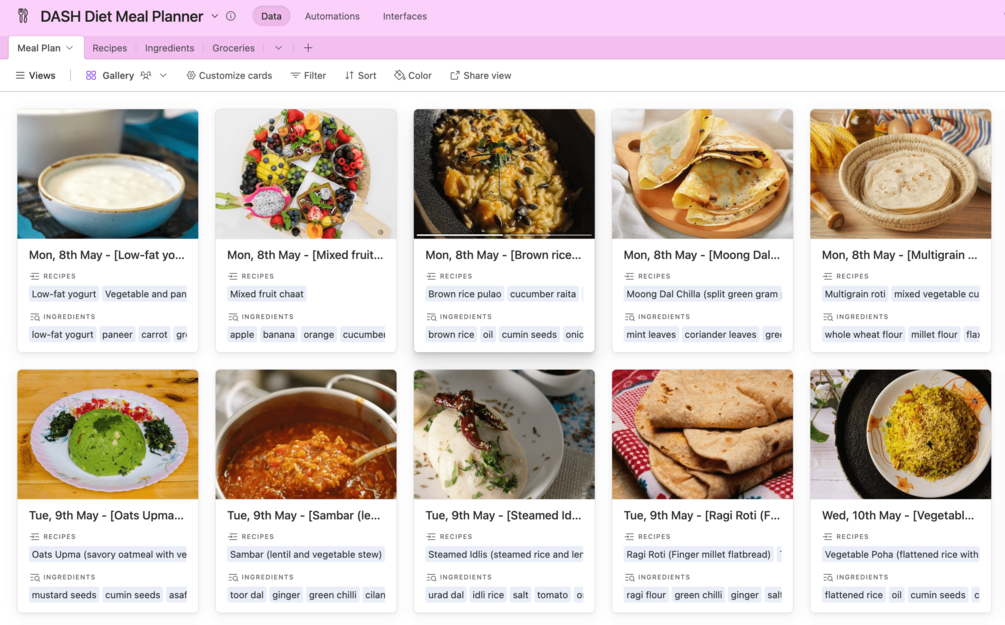This screenshot has height=625, width=1005.
Task: Add a new table with plus button
Action: 308,48
